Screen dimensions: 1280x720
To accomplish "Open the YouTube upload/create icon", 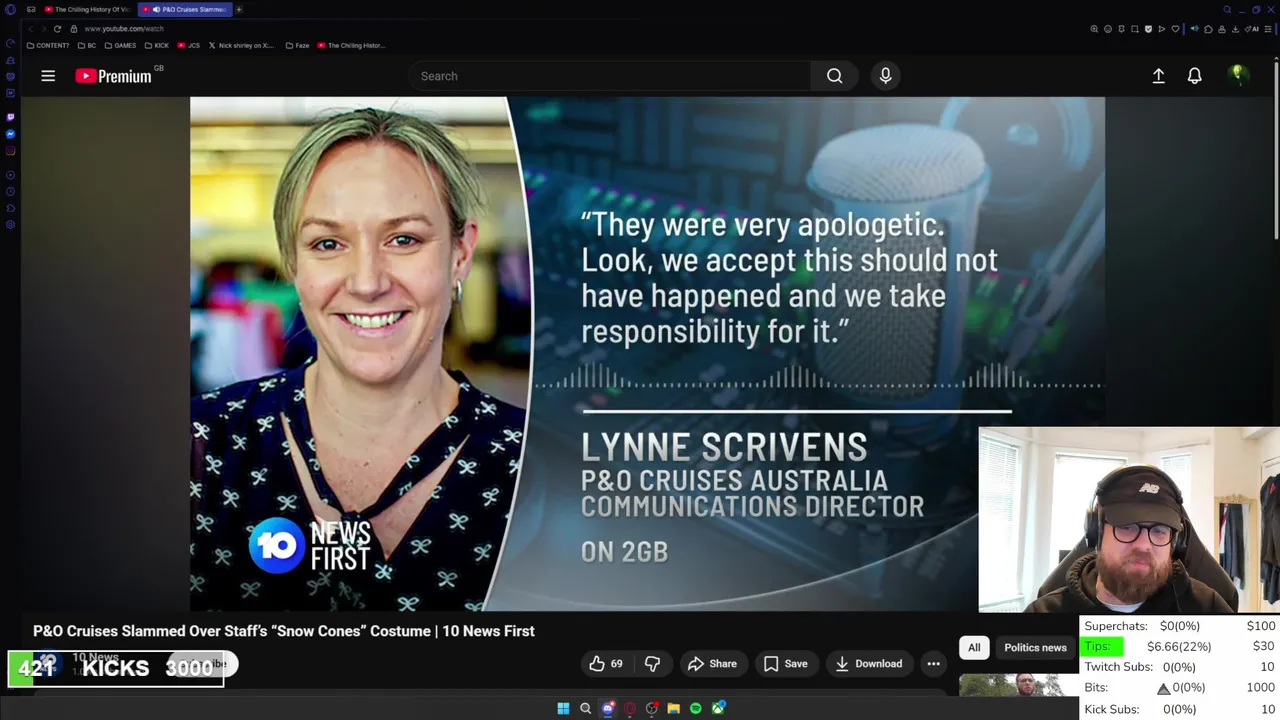I will [x=1158, y=76].
